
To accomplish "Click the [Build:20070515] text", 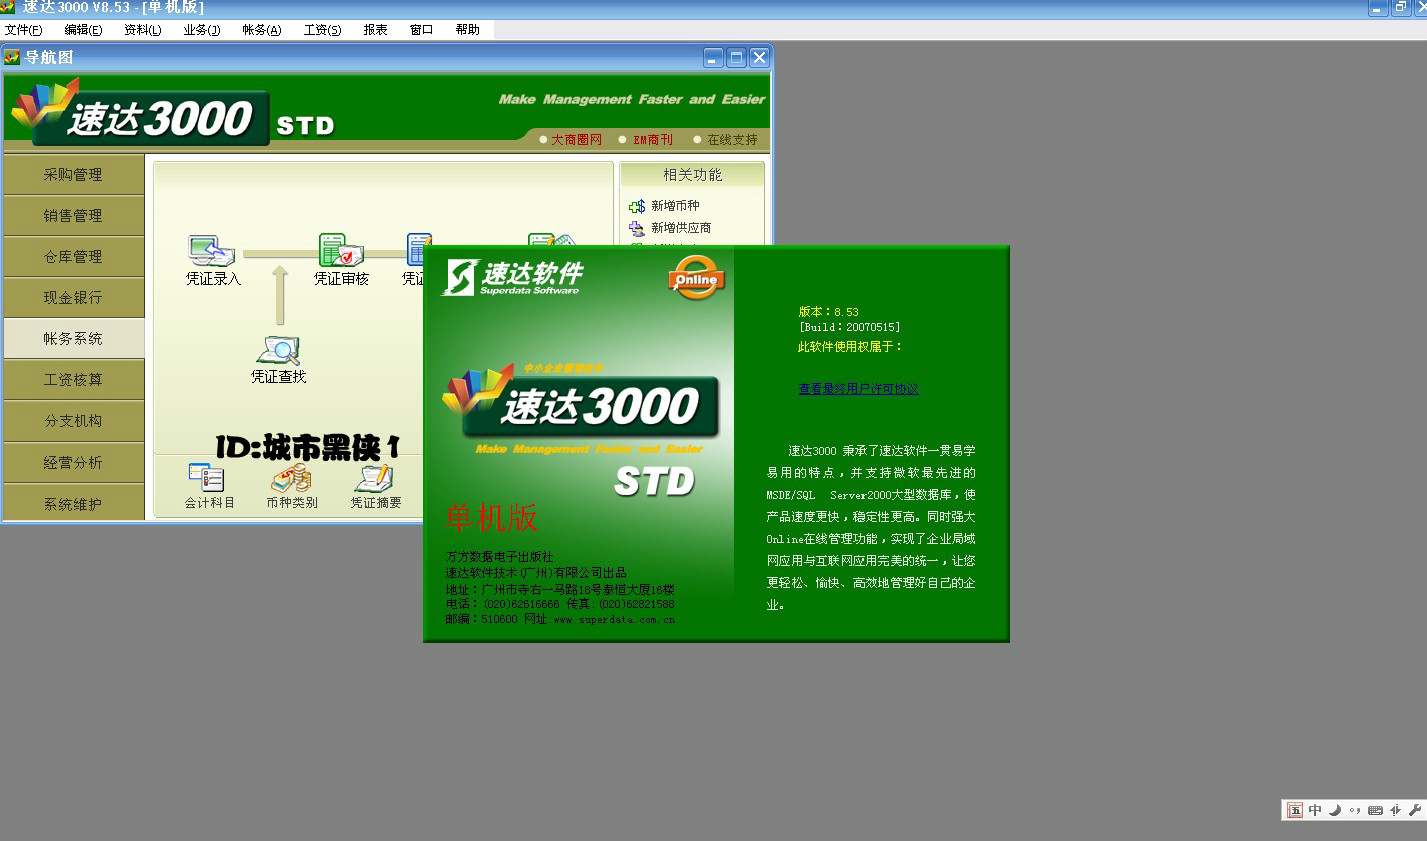I will pyautogui.click(x=849, y=327).
